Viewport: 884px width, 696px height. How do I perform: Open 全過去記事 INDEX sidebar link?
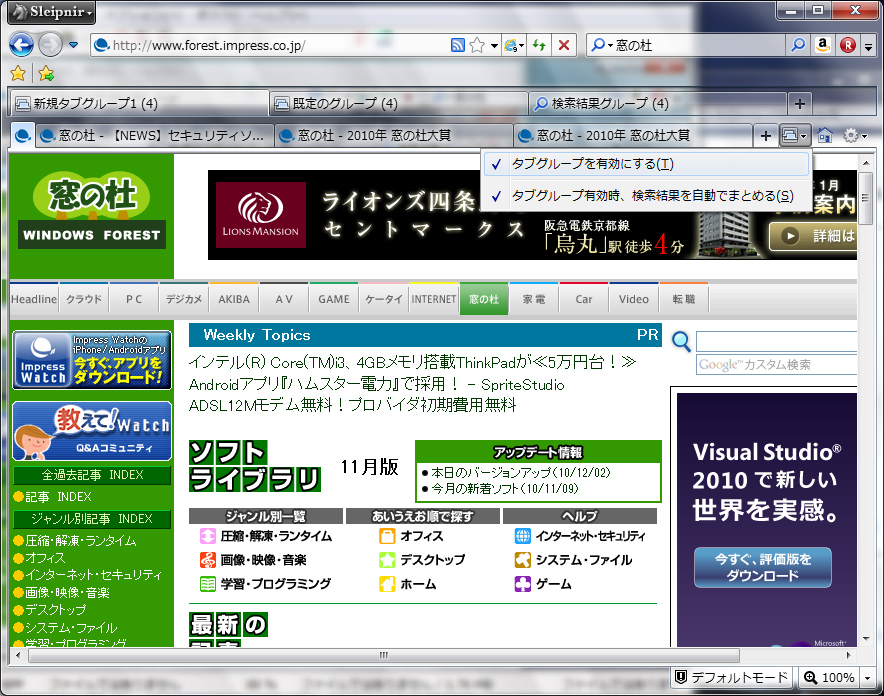(x=92, y=475)
